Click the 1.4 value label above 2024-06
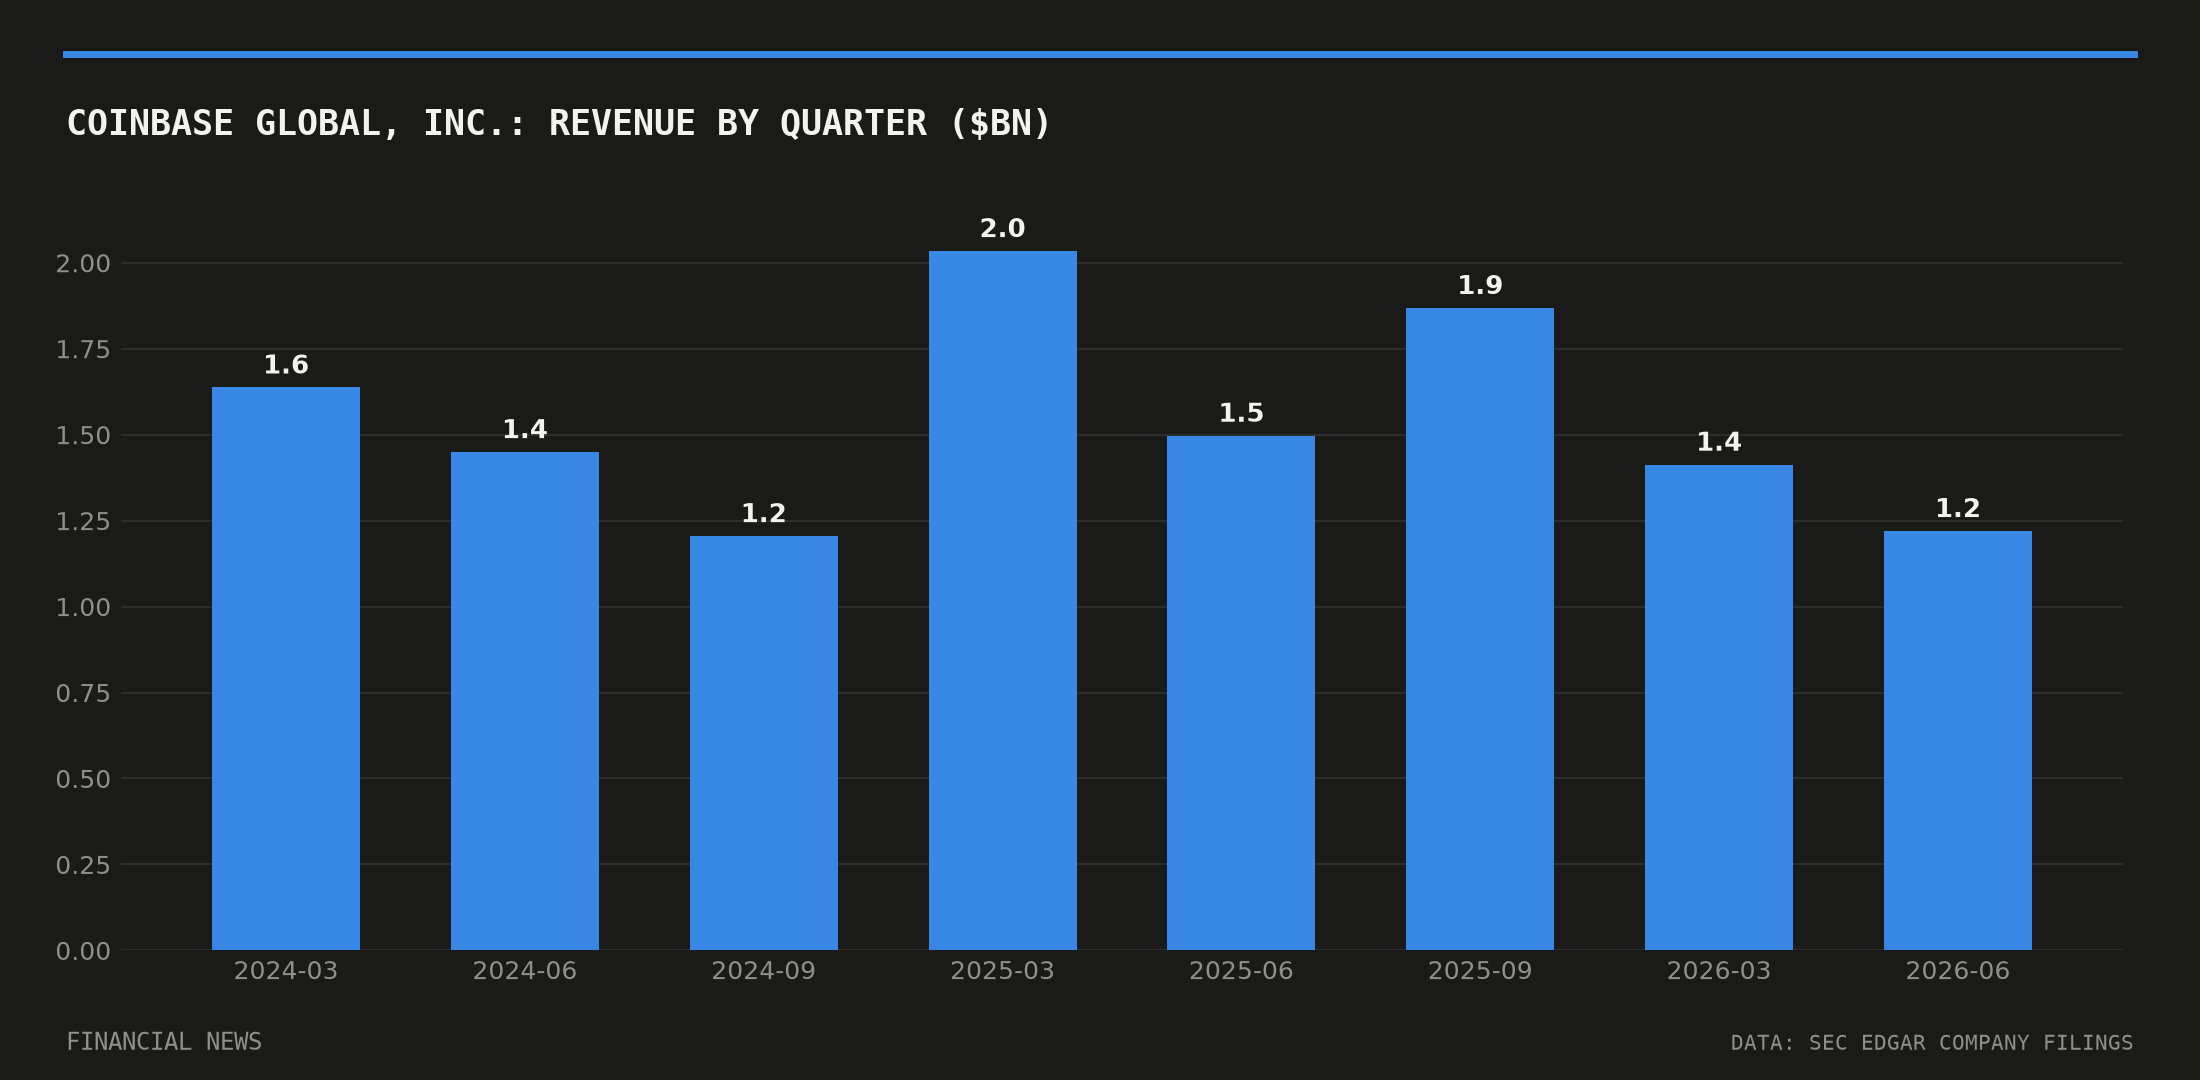Viewport: 2200px width, 1080px height. tap(525, 430)
